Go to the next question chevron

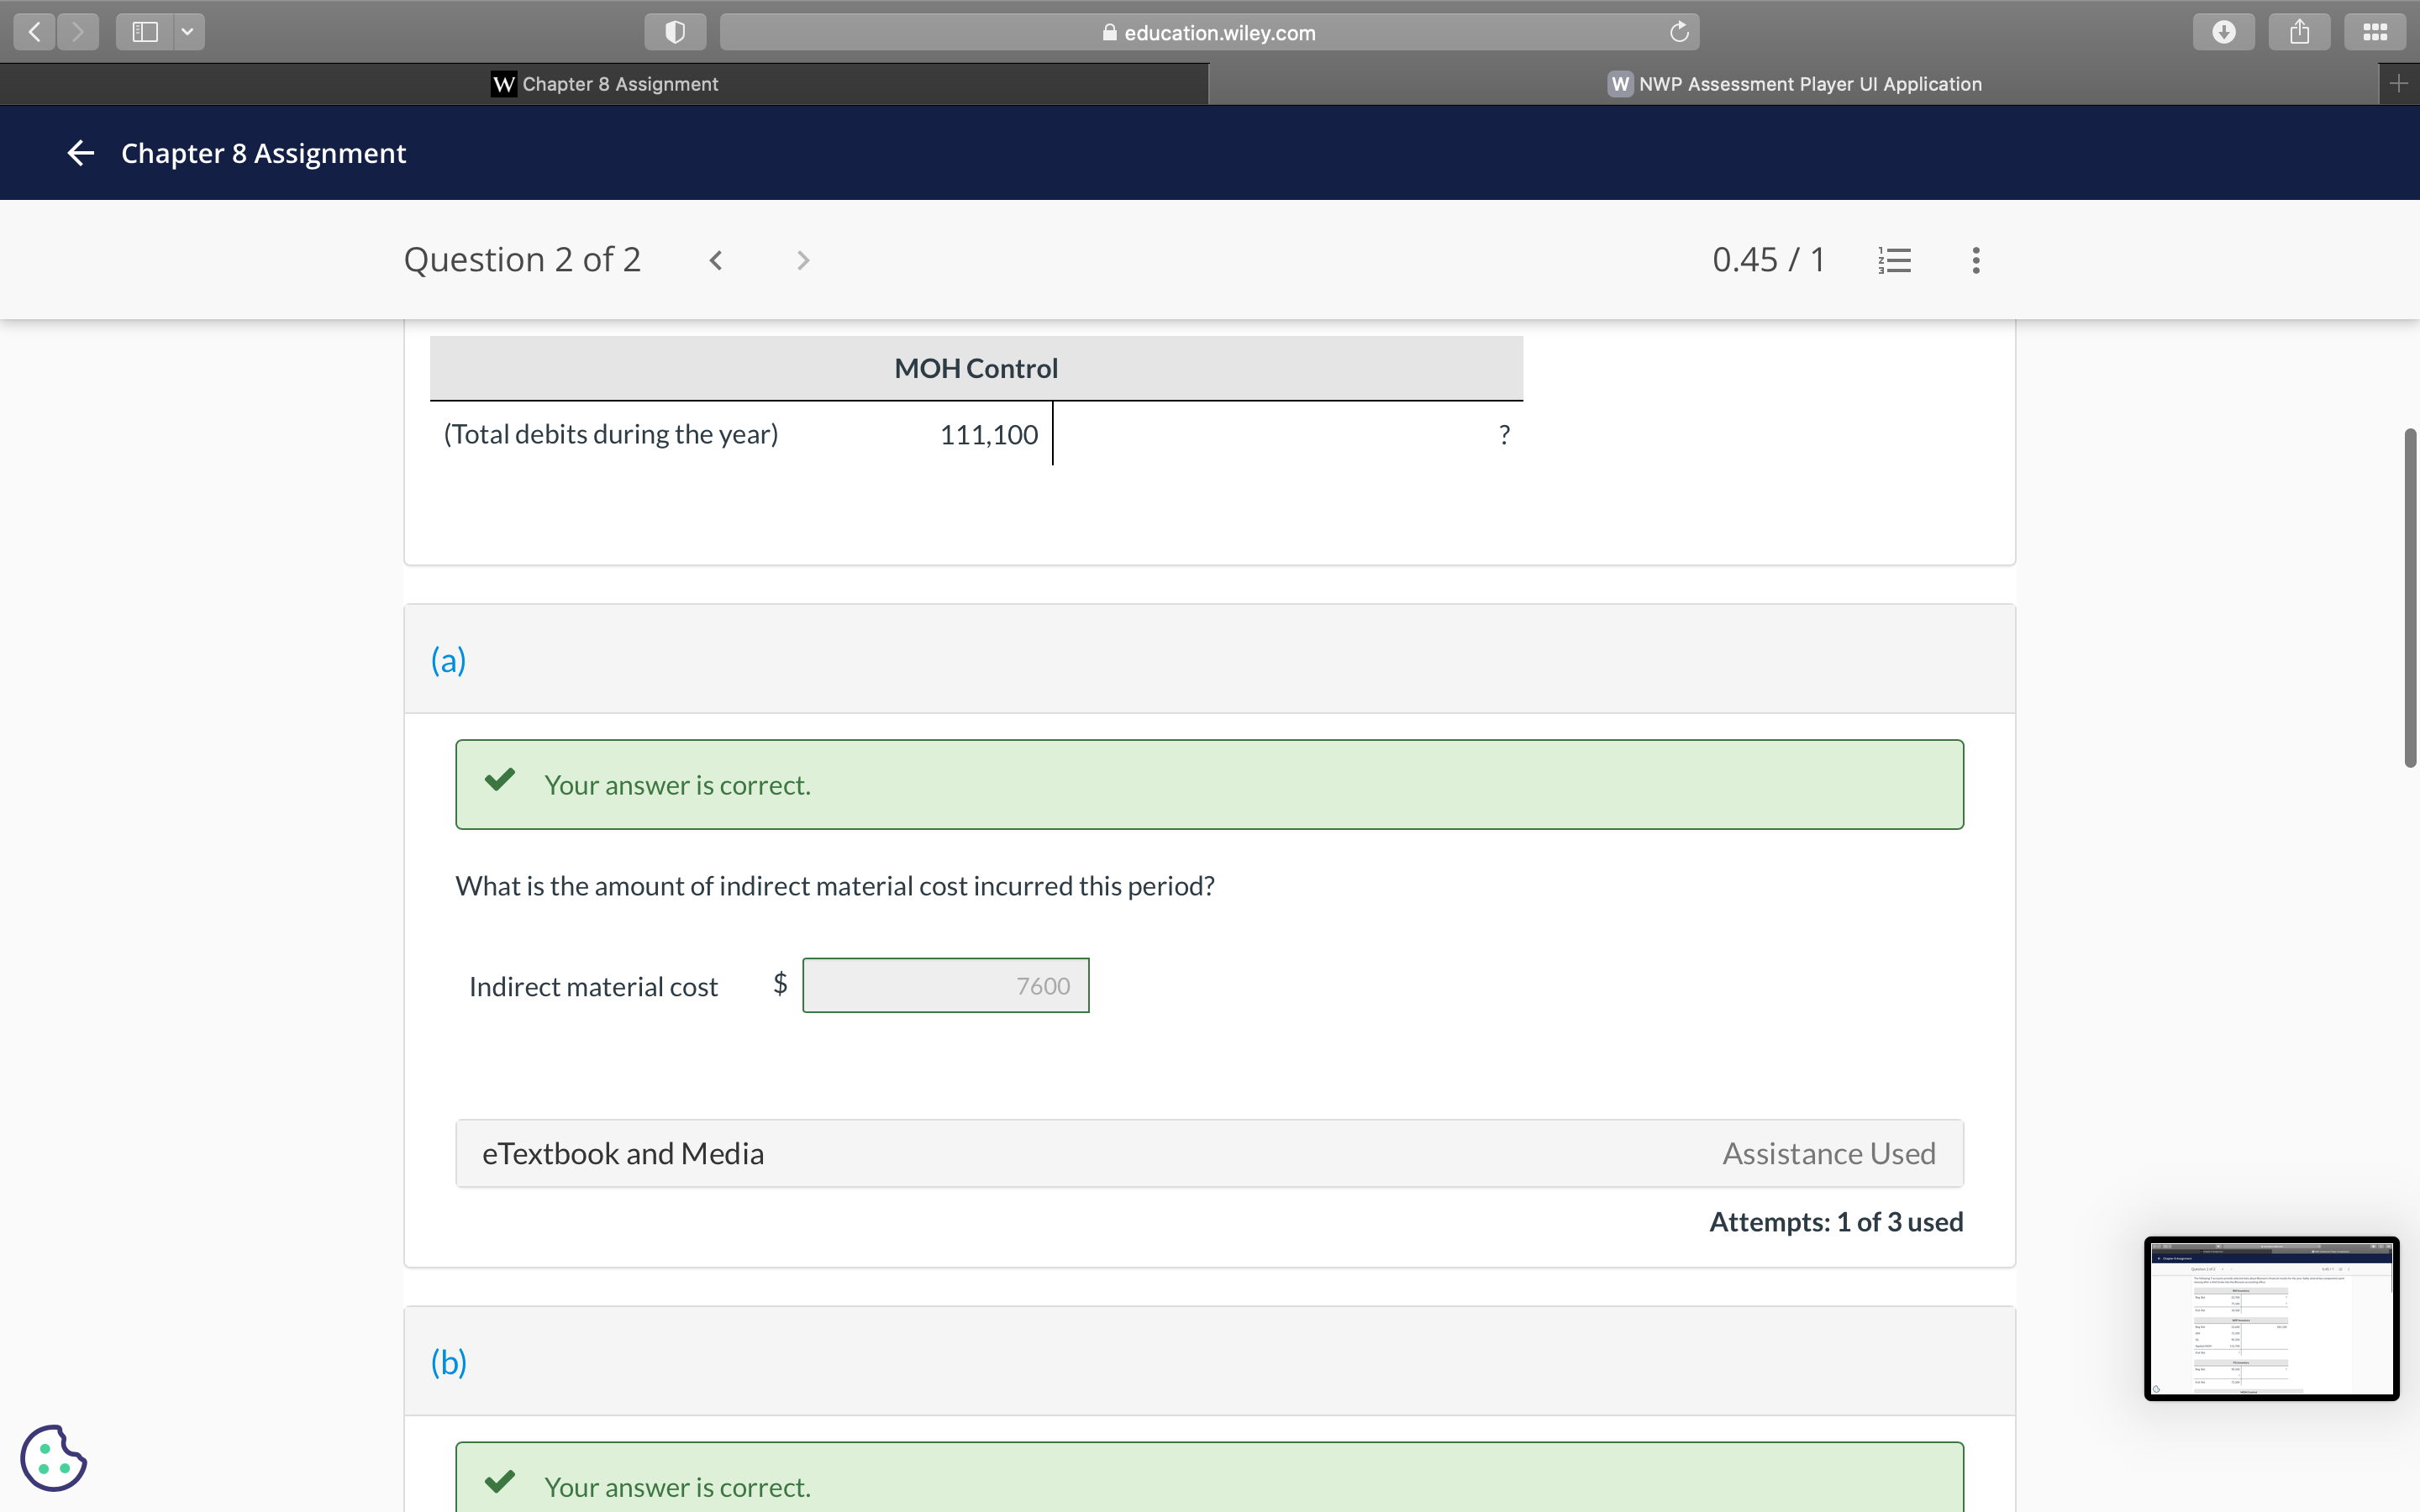[x=803, y=261]
